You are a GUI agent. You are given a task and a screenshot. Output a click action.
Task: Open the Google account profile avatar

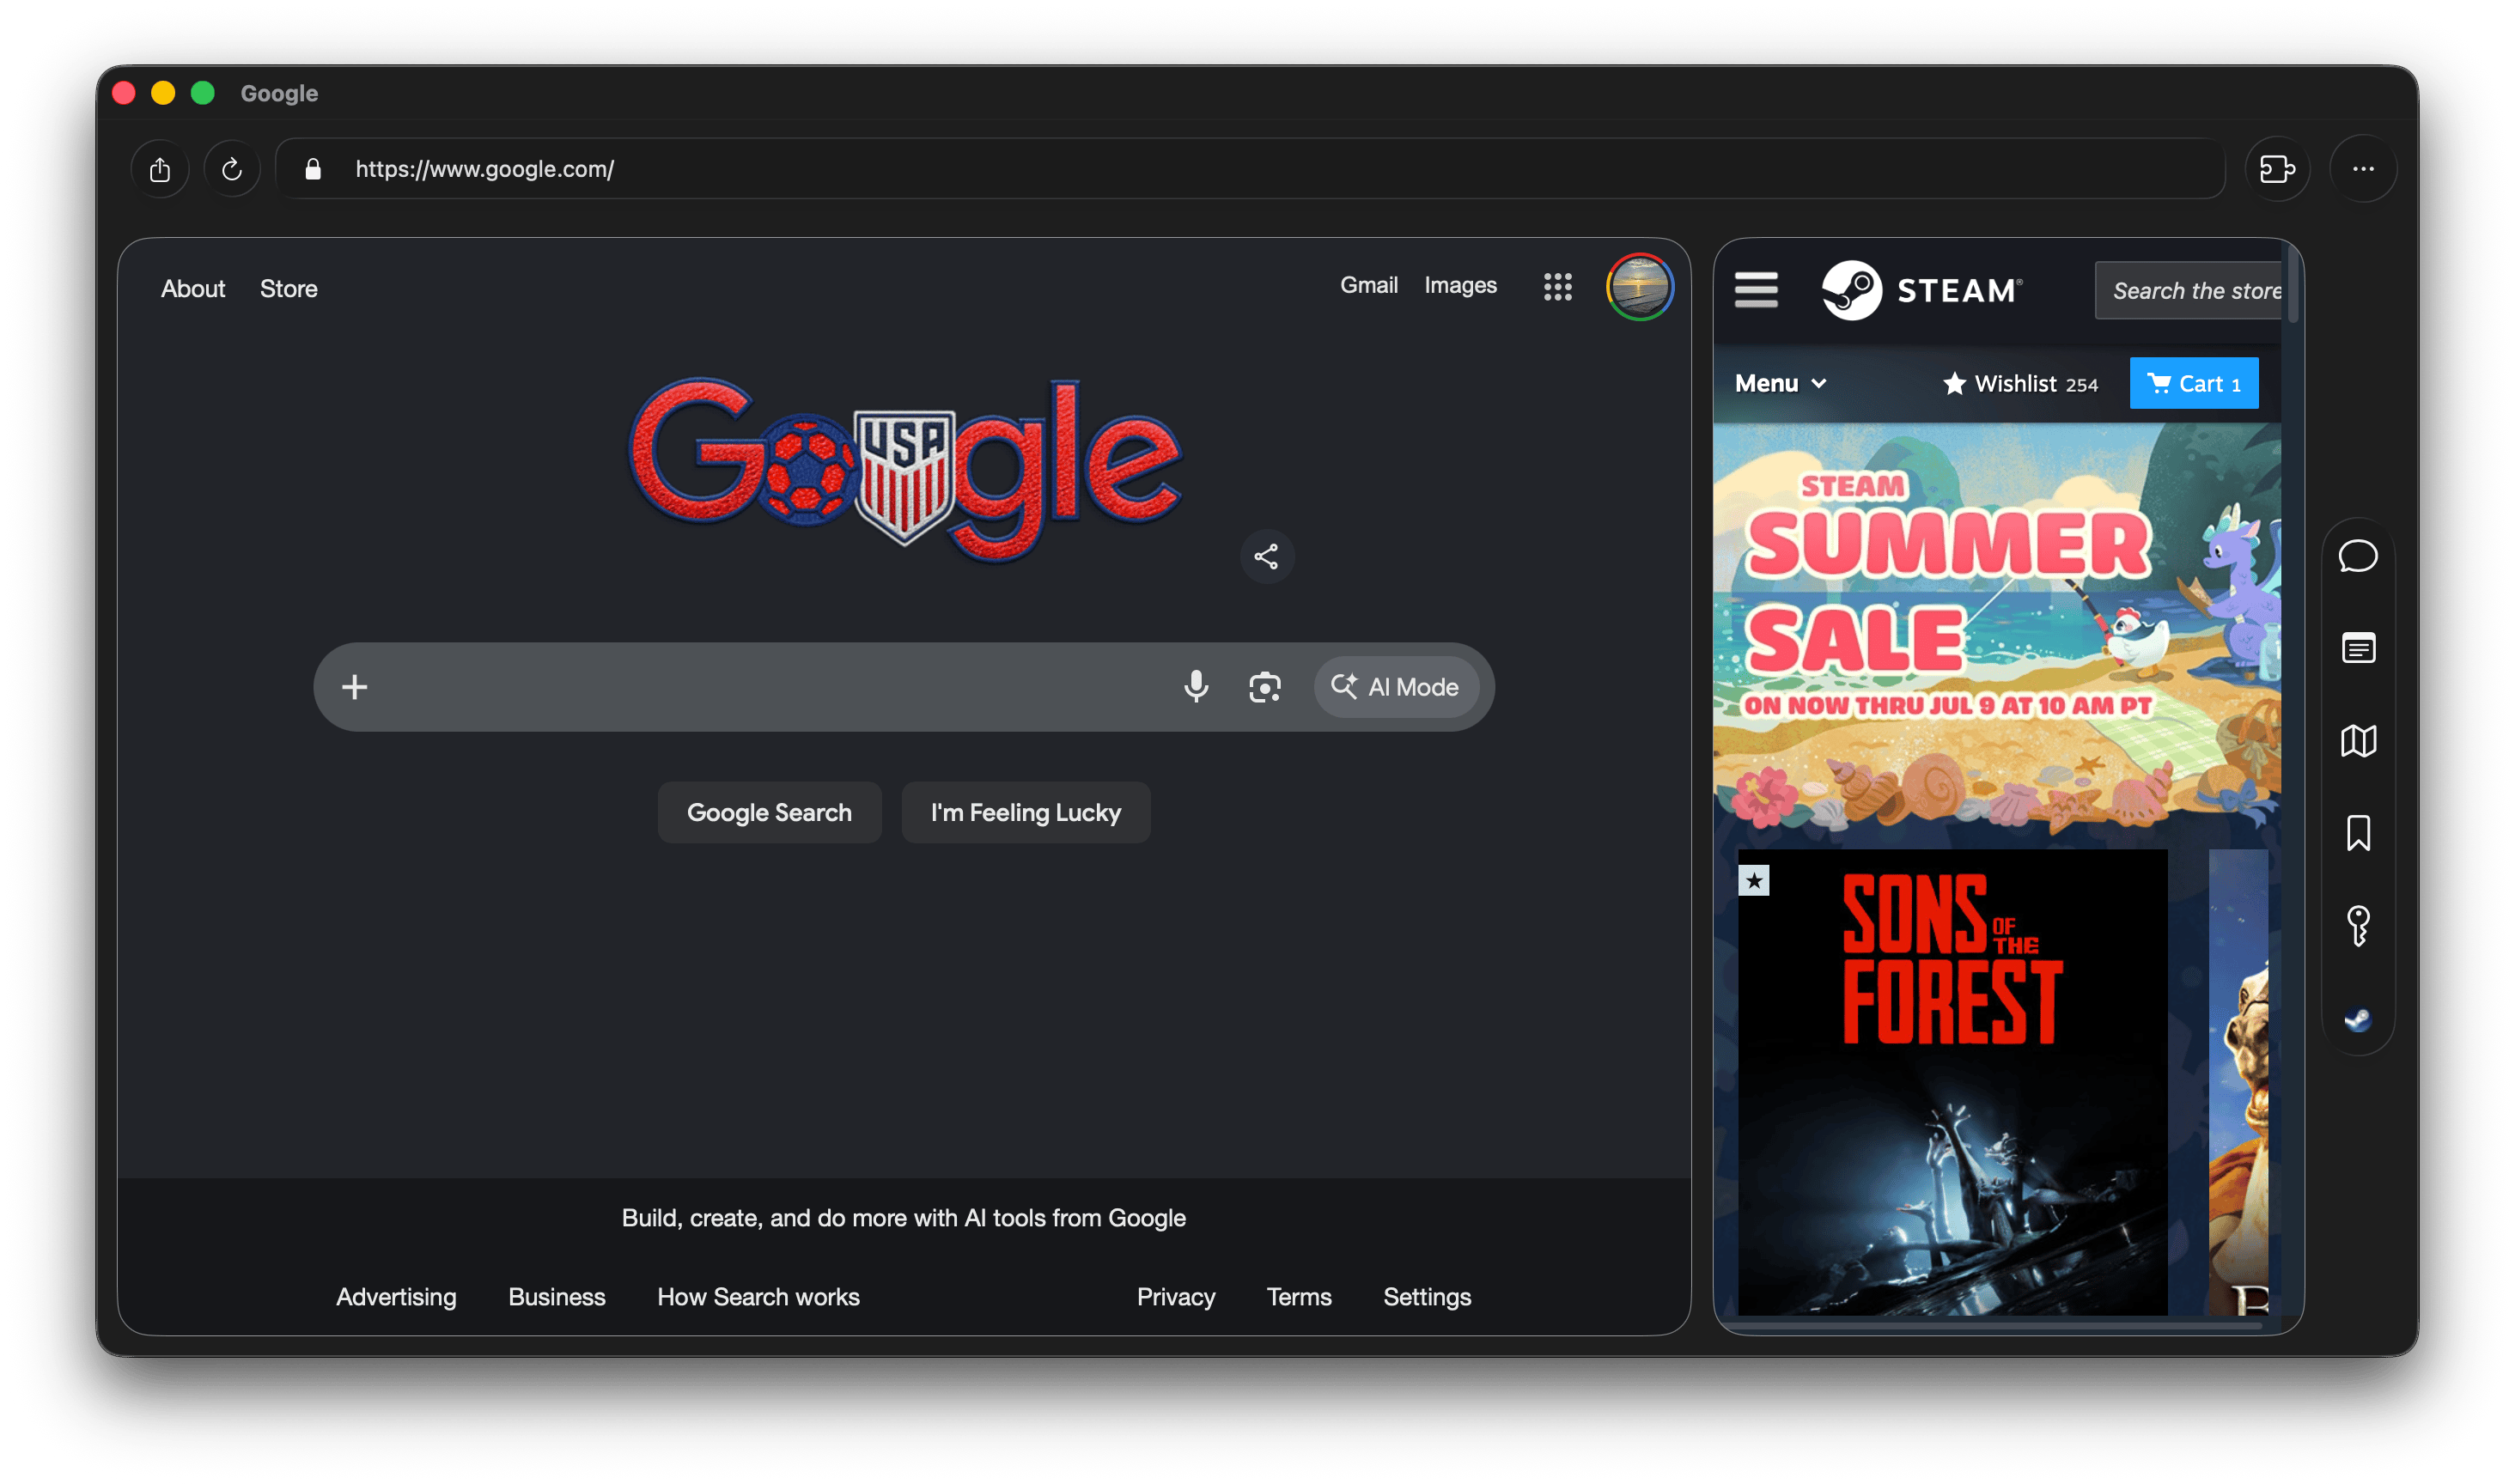coord(1639,287)
